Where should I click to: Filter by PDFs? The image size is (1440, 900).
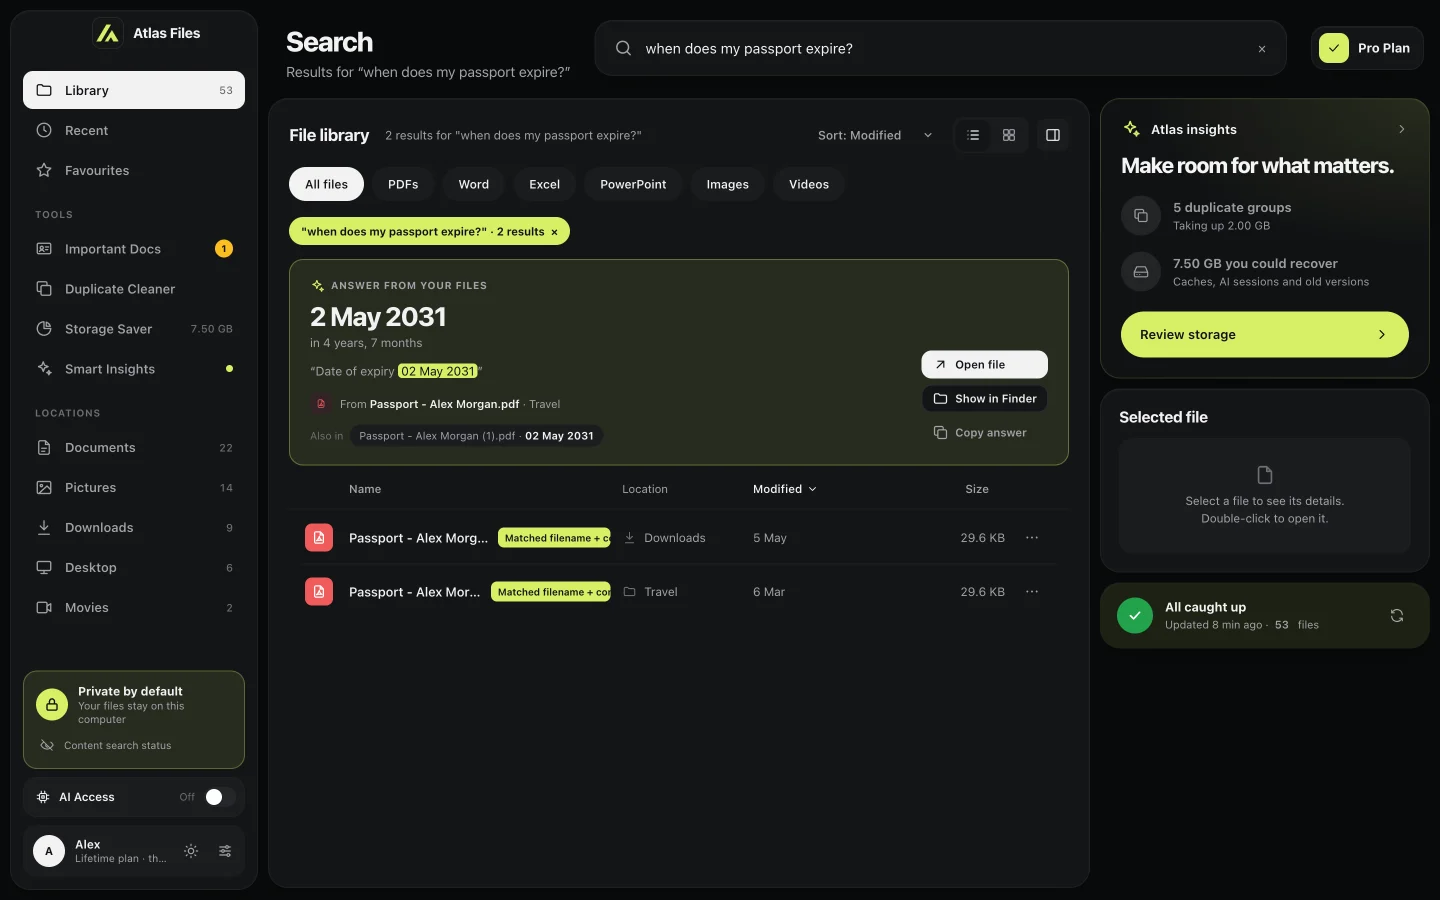403,184
